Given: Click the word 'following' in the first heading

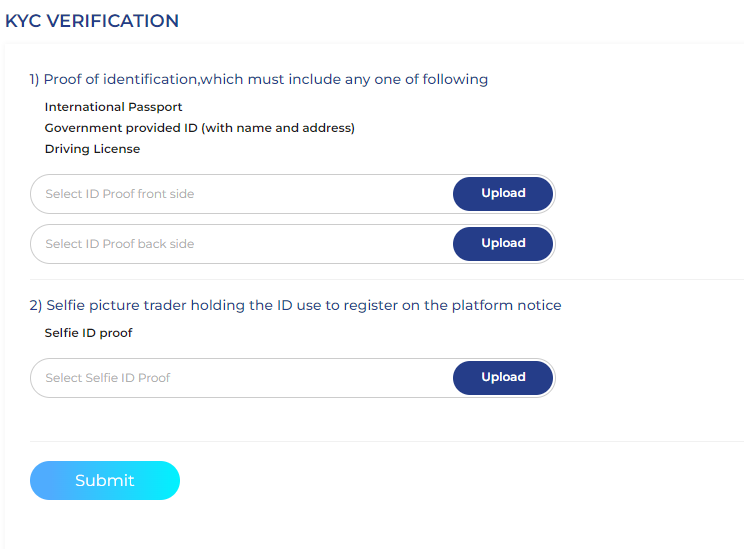Looking at the screenshot, I should click(x=455, y=79).
